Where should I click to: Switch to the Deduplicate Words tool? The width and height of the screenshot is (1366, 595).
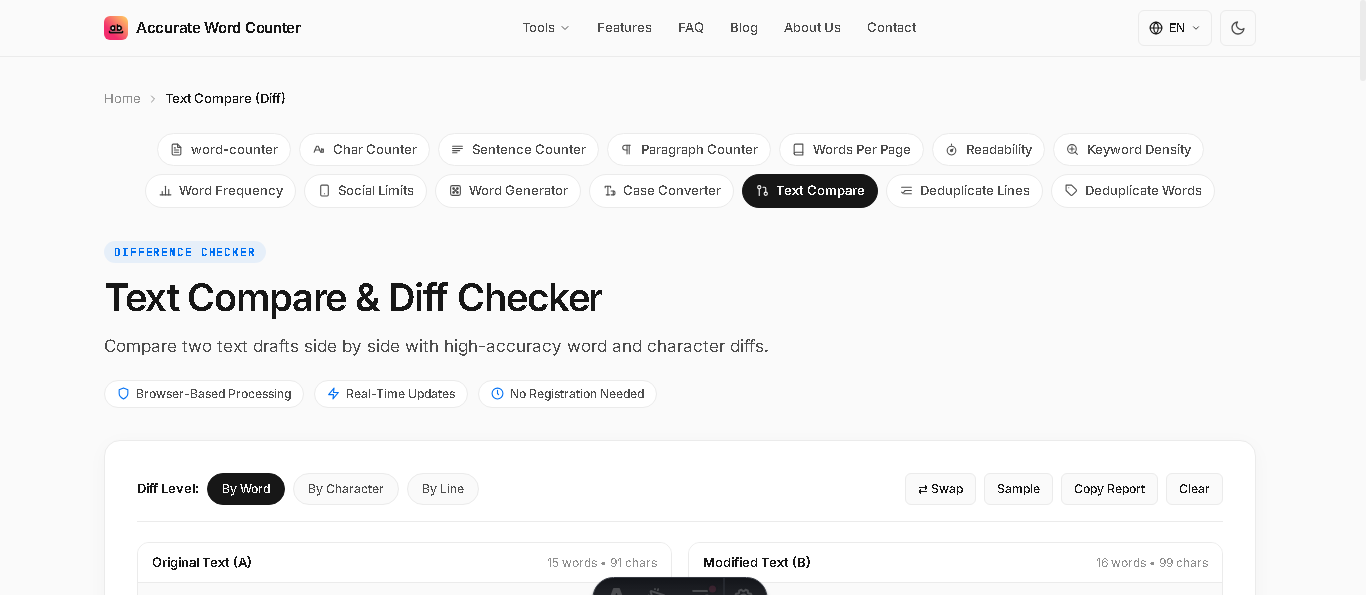click(1133, 191)
